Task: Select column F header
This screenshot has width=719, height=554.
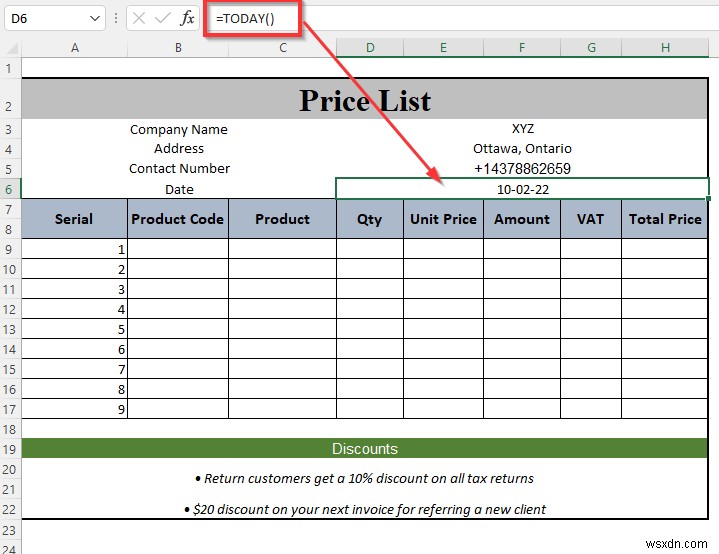Action: tap(522, 48)
